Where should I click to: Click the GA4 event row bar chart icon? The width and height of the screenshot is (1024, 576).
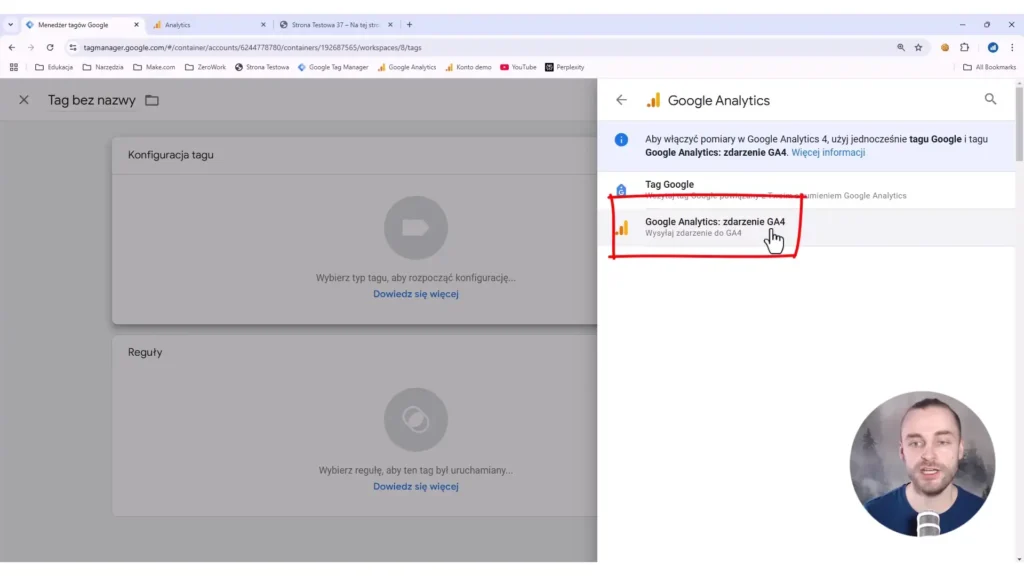(x=622, y=227)
